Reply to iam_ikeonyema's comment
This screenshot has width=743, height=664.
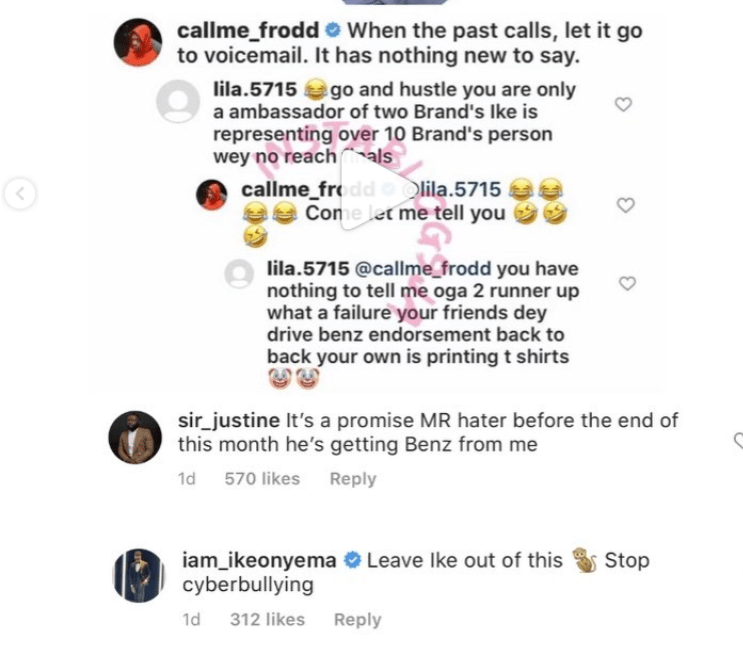point(357,620)
